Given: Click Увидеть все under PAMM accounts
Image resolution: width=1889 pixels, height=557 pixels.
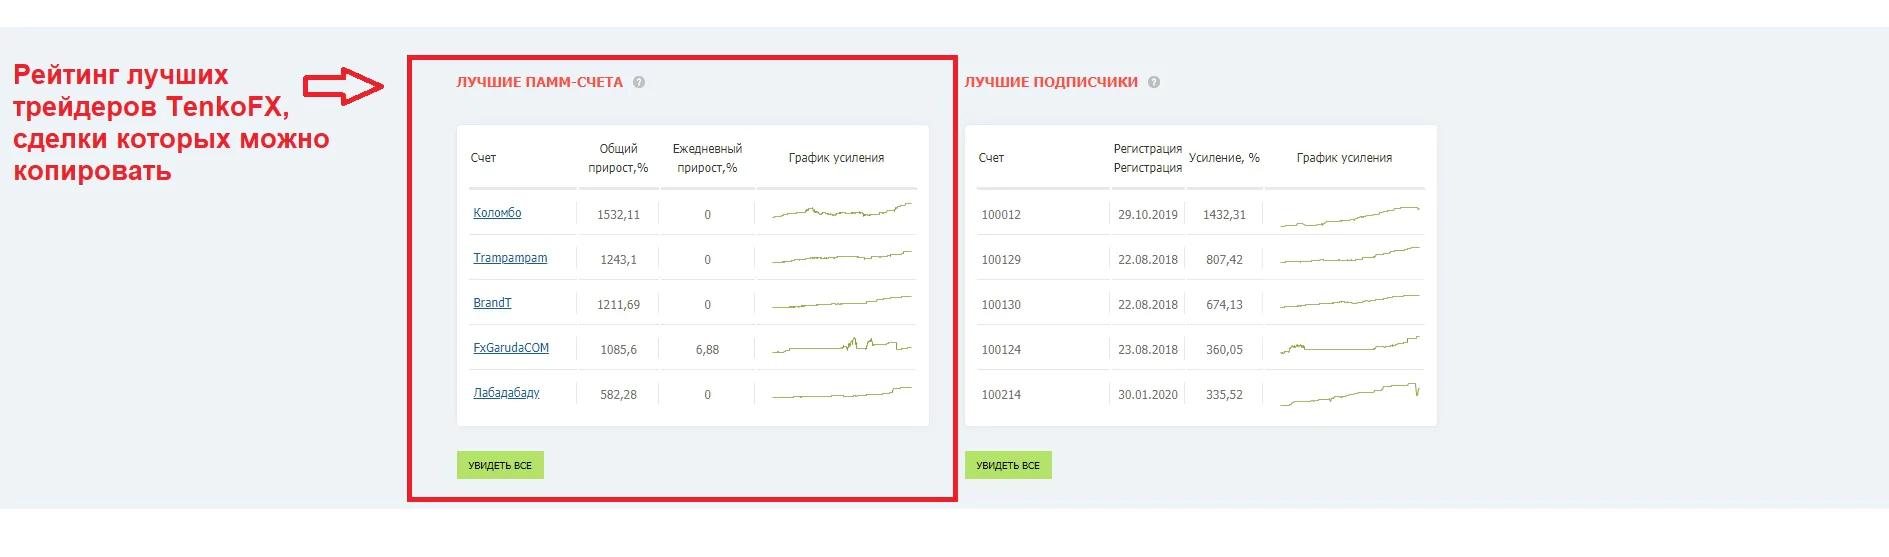Looking at the screenshot, I should [500, 465].
